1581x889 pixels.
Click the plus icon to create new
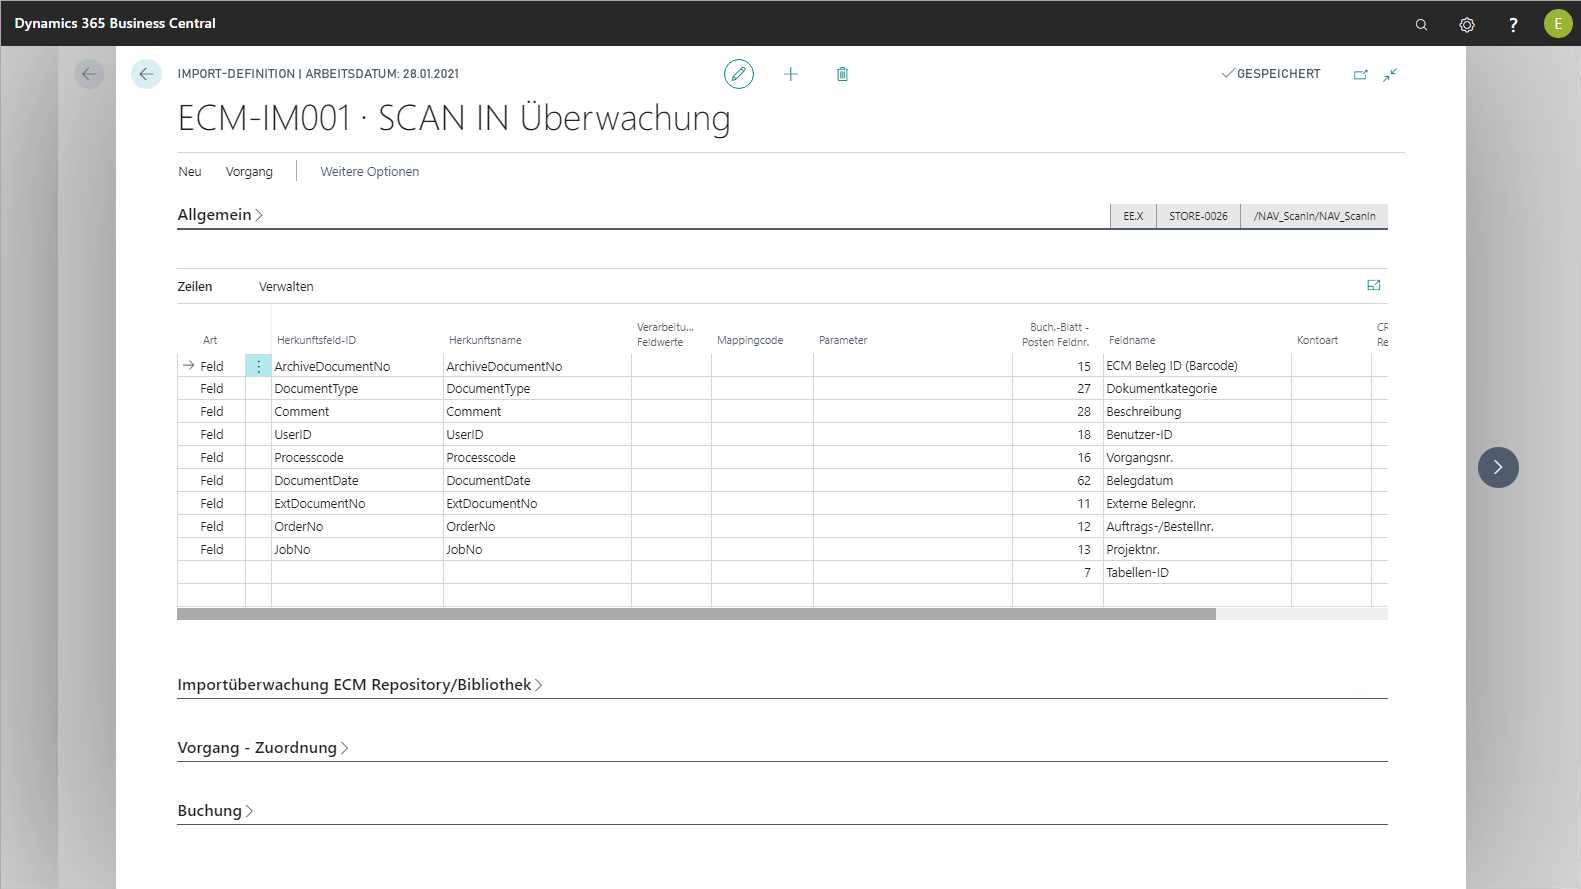(790, 74)
